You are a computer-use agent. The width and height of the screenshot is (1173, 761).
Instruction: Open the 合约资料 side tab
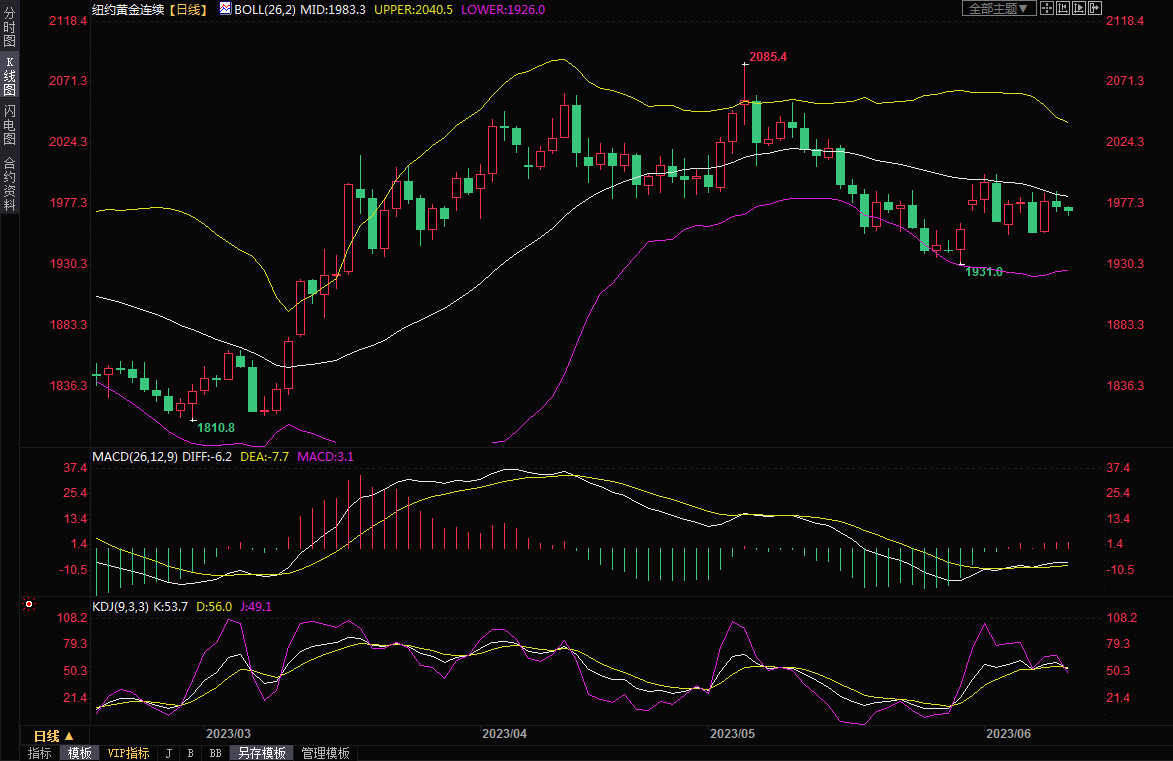click(x=9, y=184)
